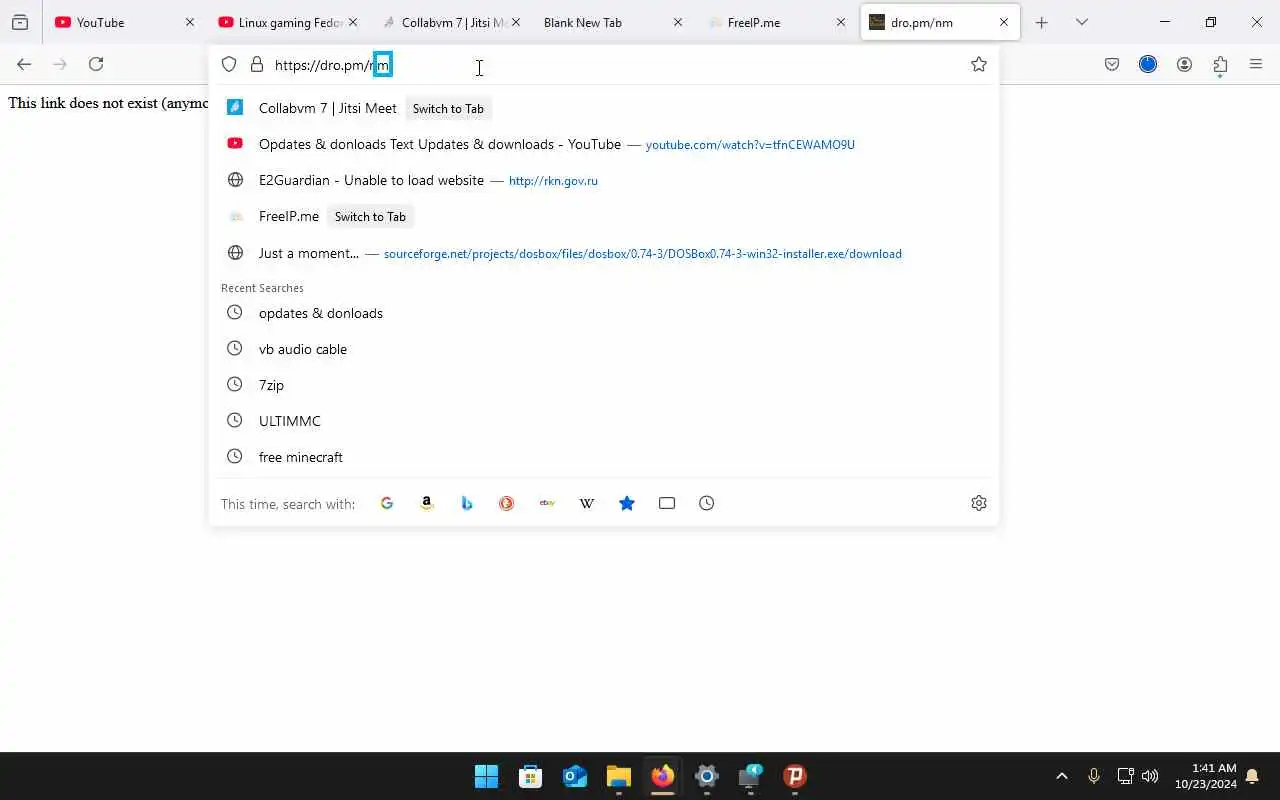This screenshot has height=800, width=1280.
Task: Select recent search 7zip
Action: pyautogui.click(x=603, y=385)
